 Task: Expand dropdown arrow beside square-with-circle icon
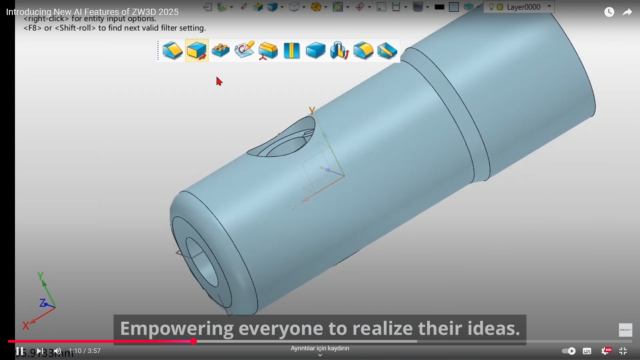[x=347, y=7]
